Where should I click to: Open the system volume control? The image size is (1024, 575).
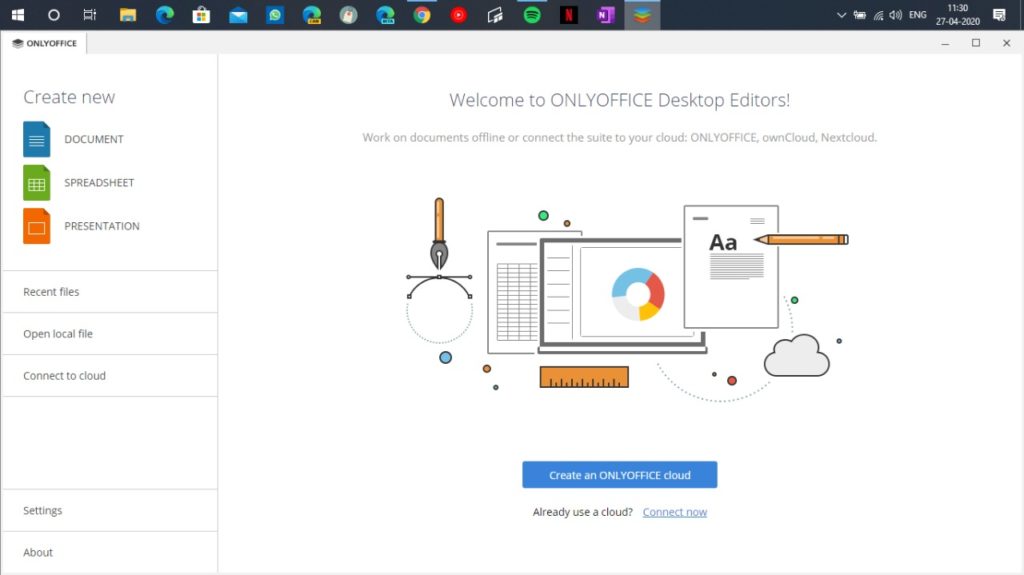[x=895, y=14]
